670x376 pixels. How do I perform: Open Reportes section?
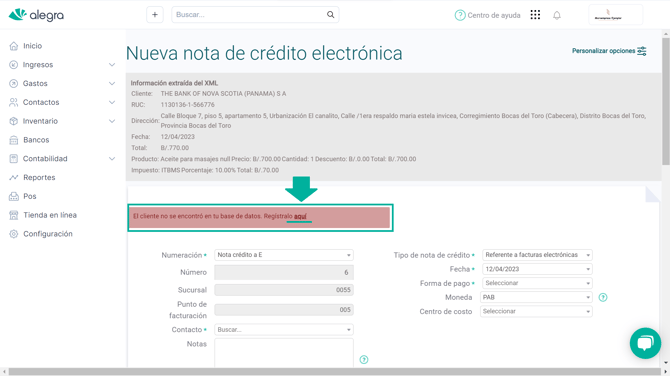(x=39, y=177)
